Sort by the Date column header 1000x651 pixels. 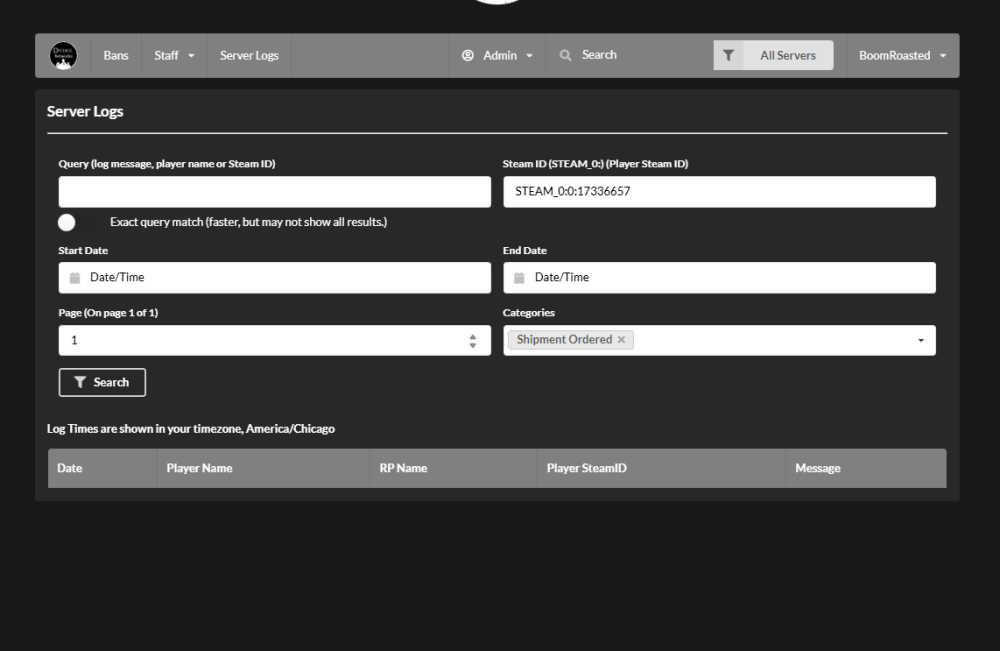(x=70, y=468)
